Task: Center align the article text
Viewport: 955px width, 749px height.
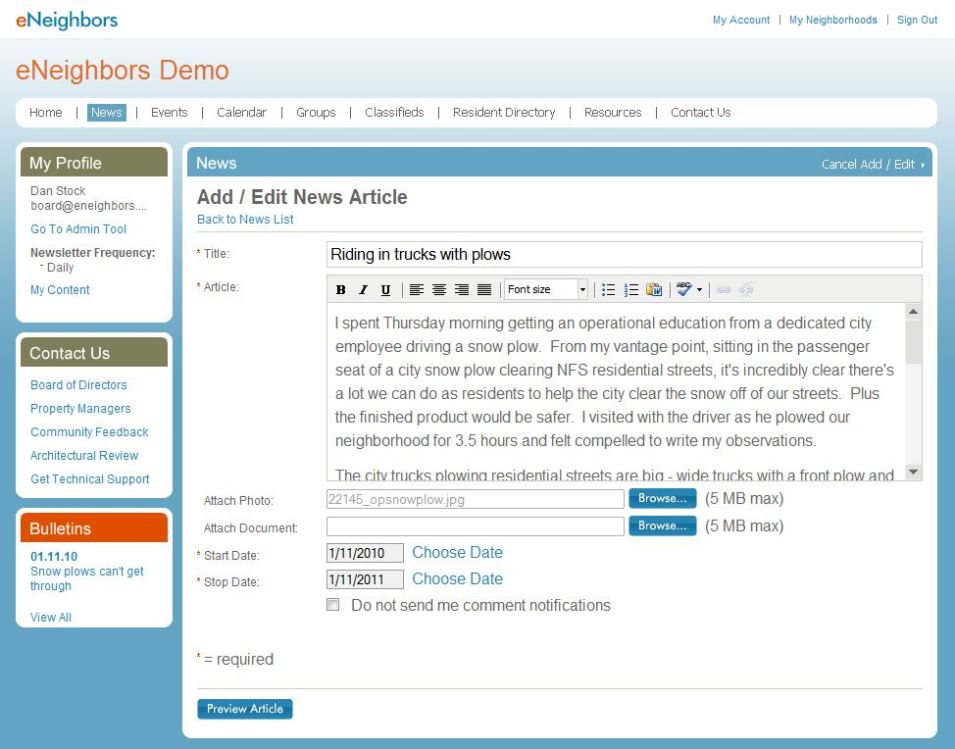Action: 439,290
